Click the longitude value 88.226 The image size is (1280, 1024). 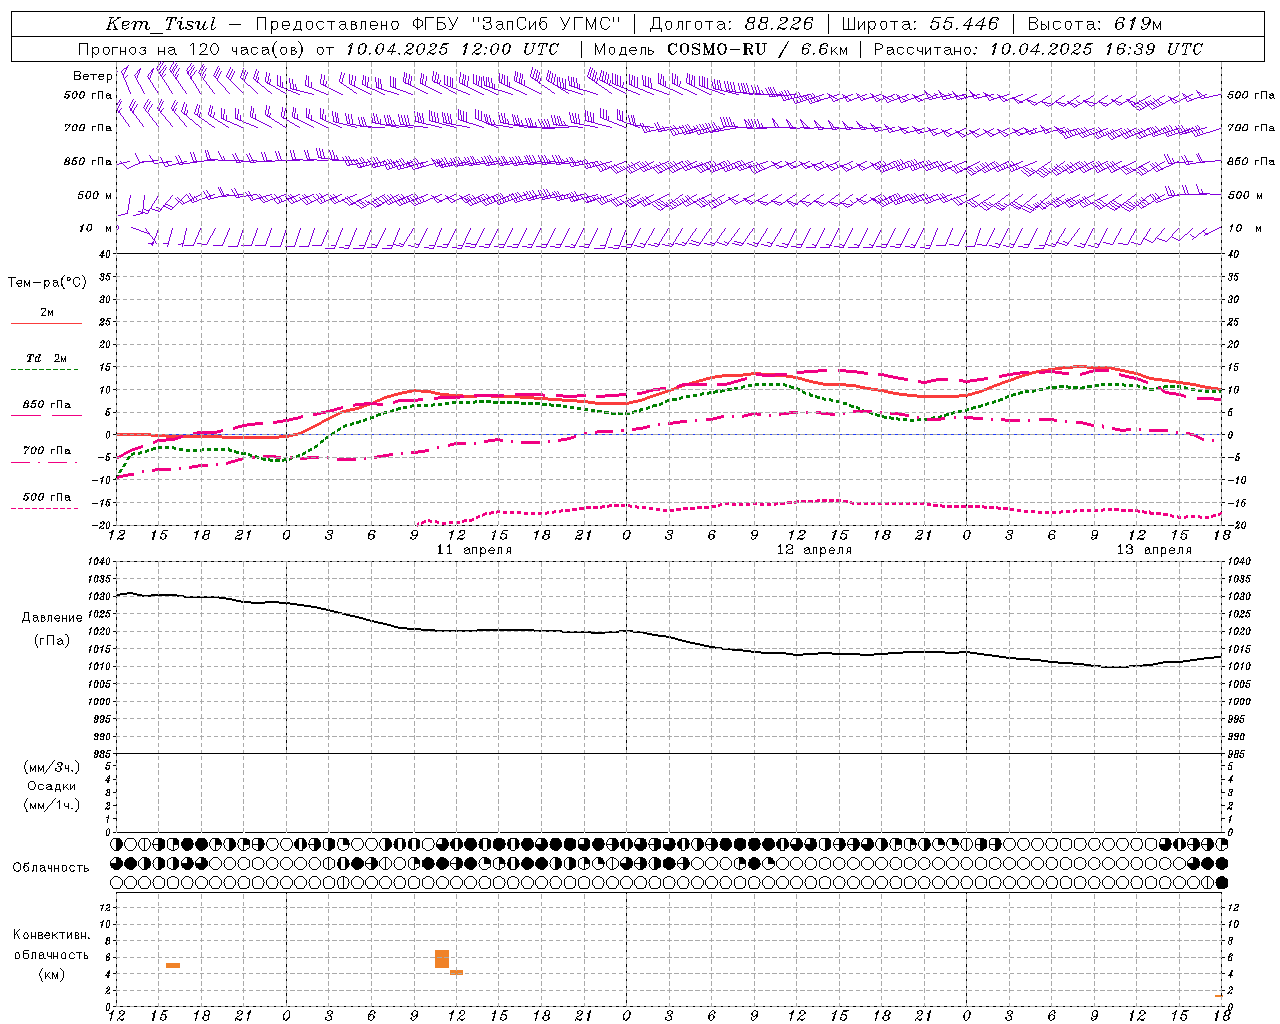pos(780,24)
